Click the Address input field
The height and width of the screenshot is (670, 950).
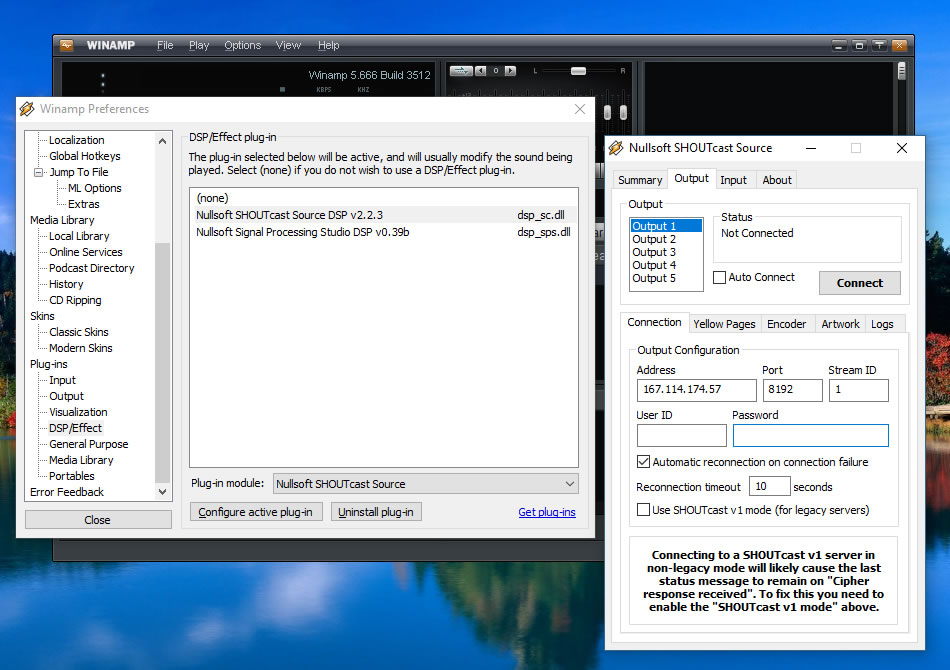click(696, 390)
